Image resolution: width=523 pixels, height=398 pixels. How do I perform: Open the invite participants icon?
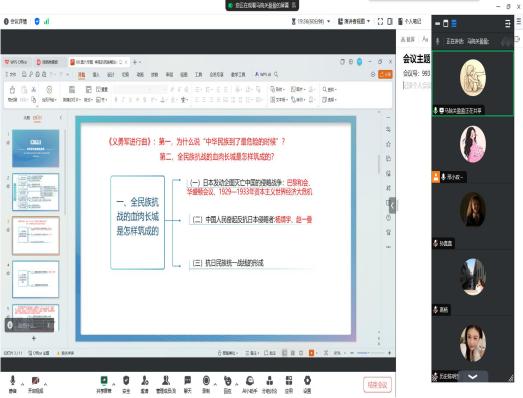point(144,384)
